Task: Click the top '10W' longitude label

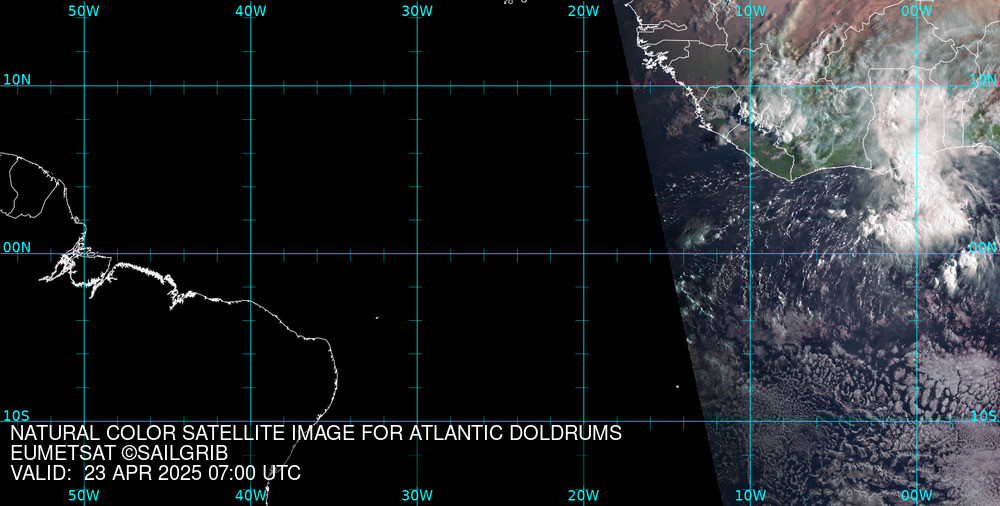Action: pos(751,11)
